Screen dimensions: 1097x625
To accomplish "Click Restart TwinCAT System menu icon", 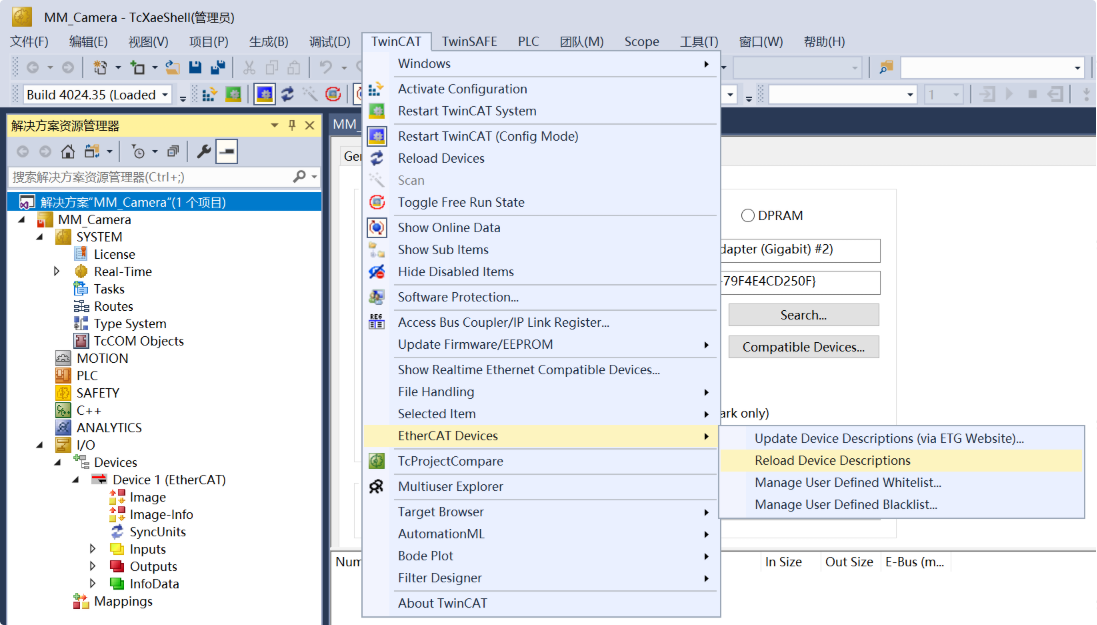I will (x=376, y=111).
